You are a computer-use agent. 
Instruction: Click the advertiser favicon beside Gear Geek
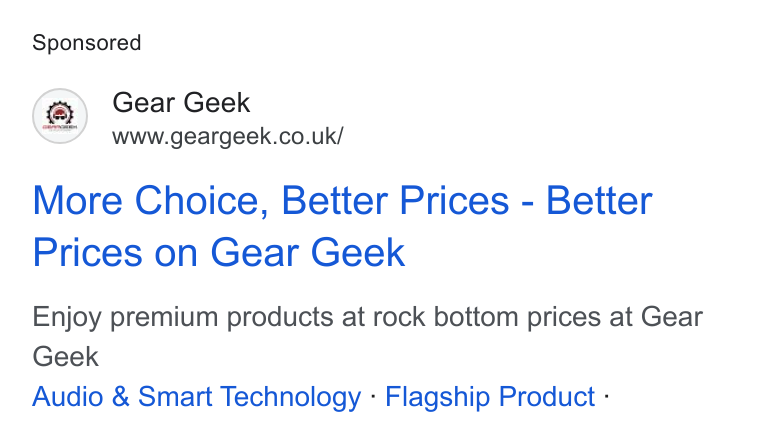pos(60,116)
